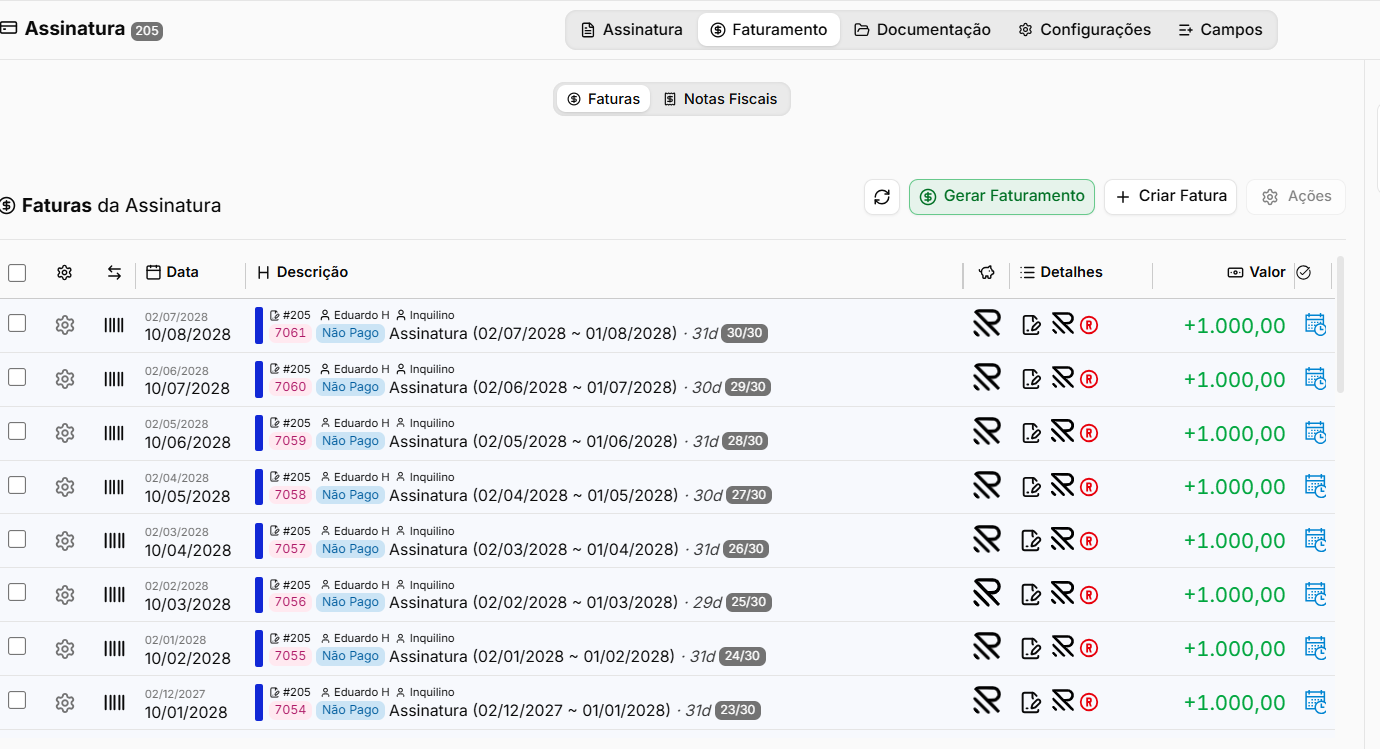Click barcode icon in invoice 7060 row
Viewport: 1380px width, 749px height.
[x=114, y=379]
